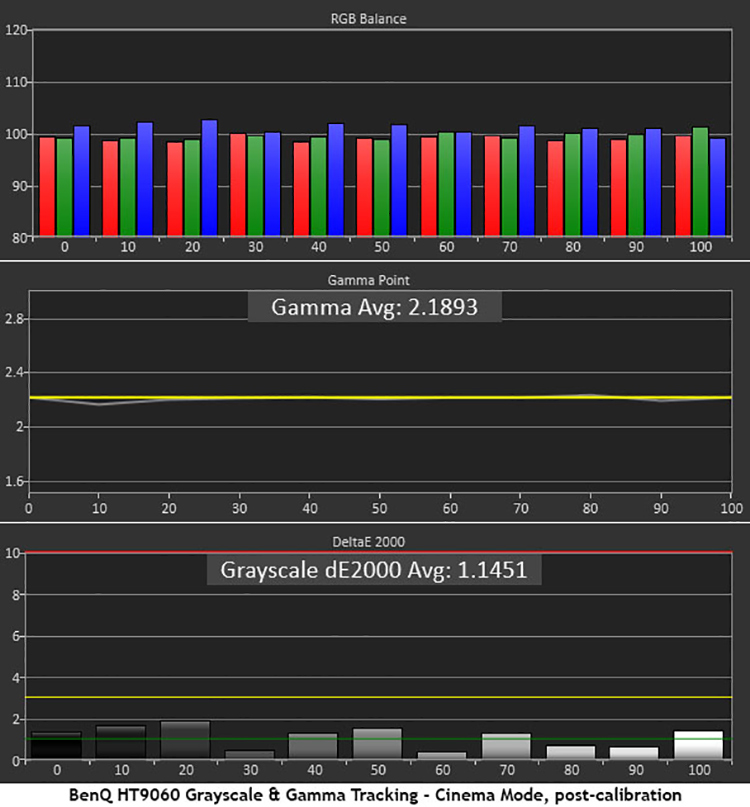Click the white DeltaE bar at 100
Viewport: 750px width, 807px height.
coord(697,745)
